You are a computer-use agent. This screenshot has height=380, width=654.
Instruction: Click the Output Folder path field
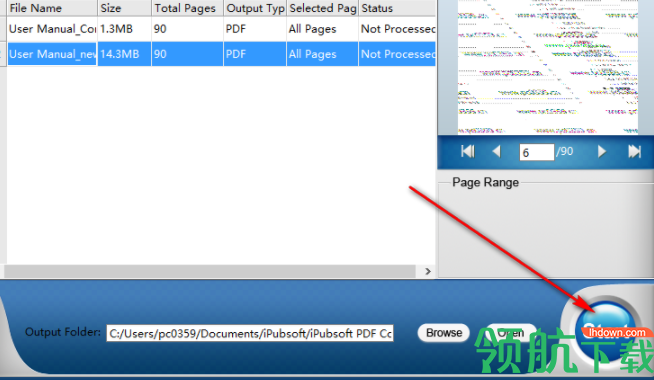(x=250, y=334)
